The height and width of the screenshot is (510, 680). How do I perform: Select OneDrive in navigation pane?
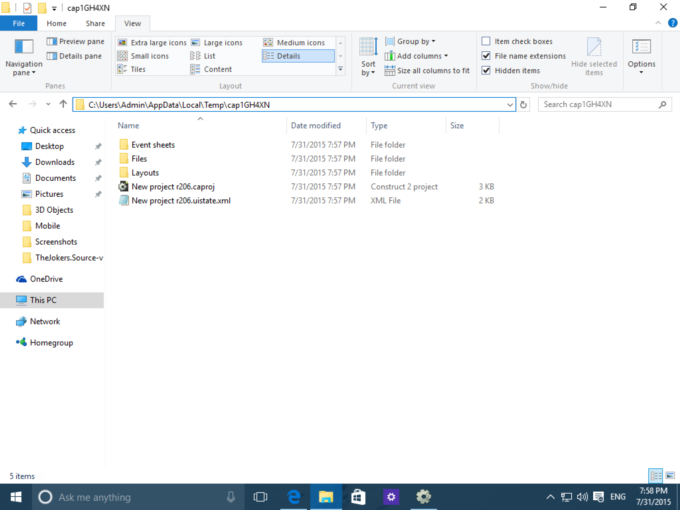(46, 279)
